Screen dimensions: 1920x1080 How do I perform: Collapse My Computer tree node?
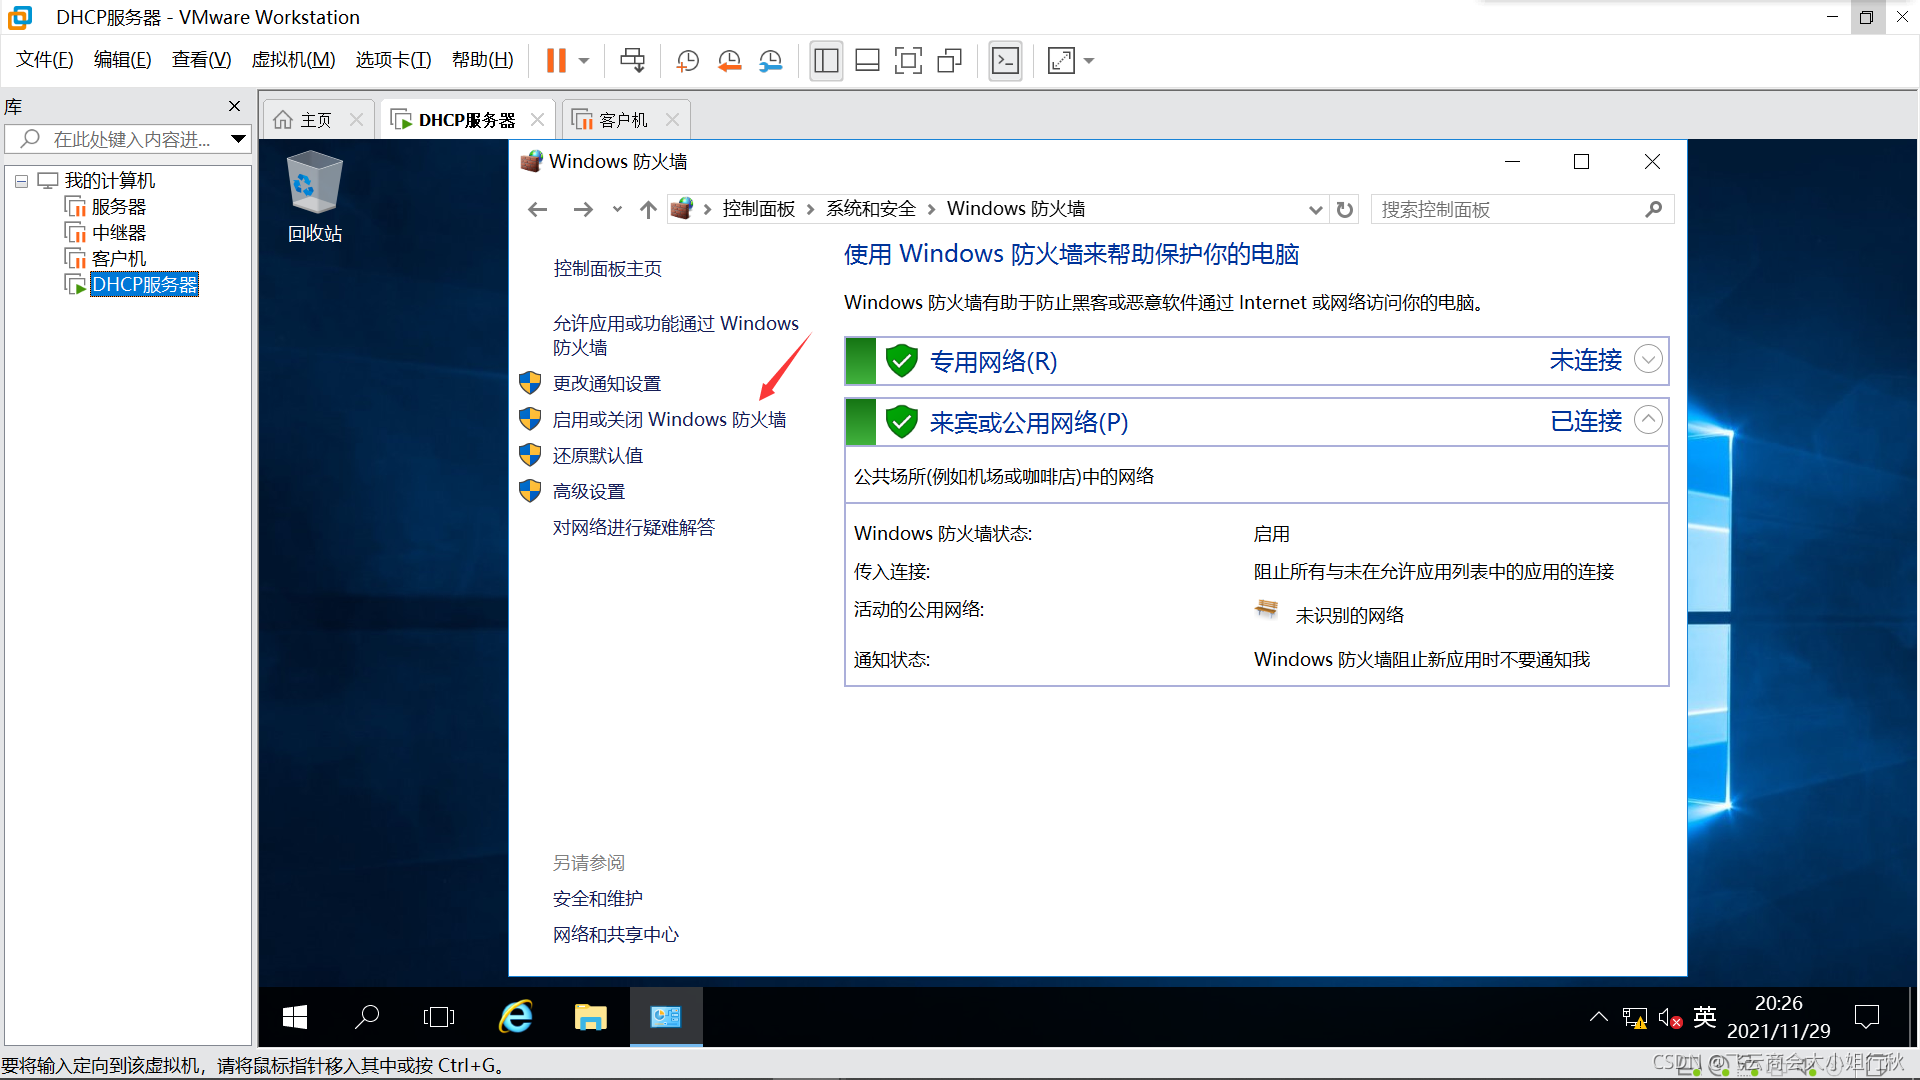[21, 181]
